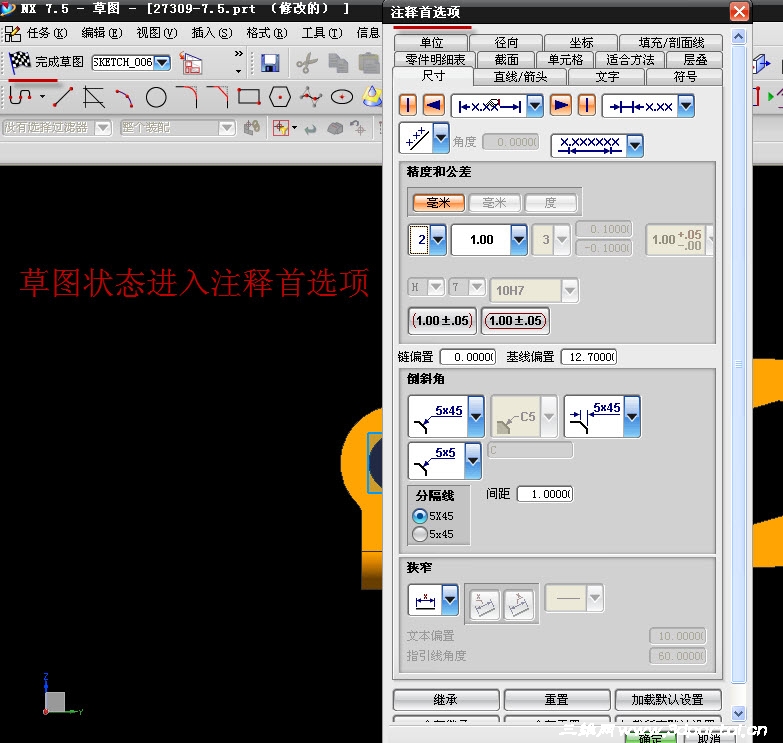Open the X.XXXXXX text-above-line dropdown
Image resolution: width=783 pixels, height=743 pixels.
pyautogui.click(x=635, y=145)
